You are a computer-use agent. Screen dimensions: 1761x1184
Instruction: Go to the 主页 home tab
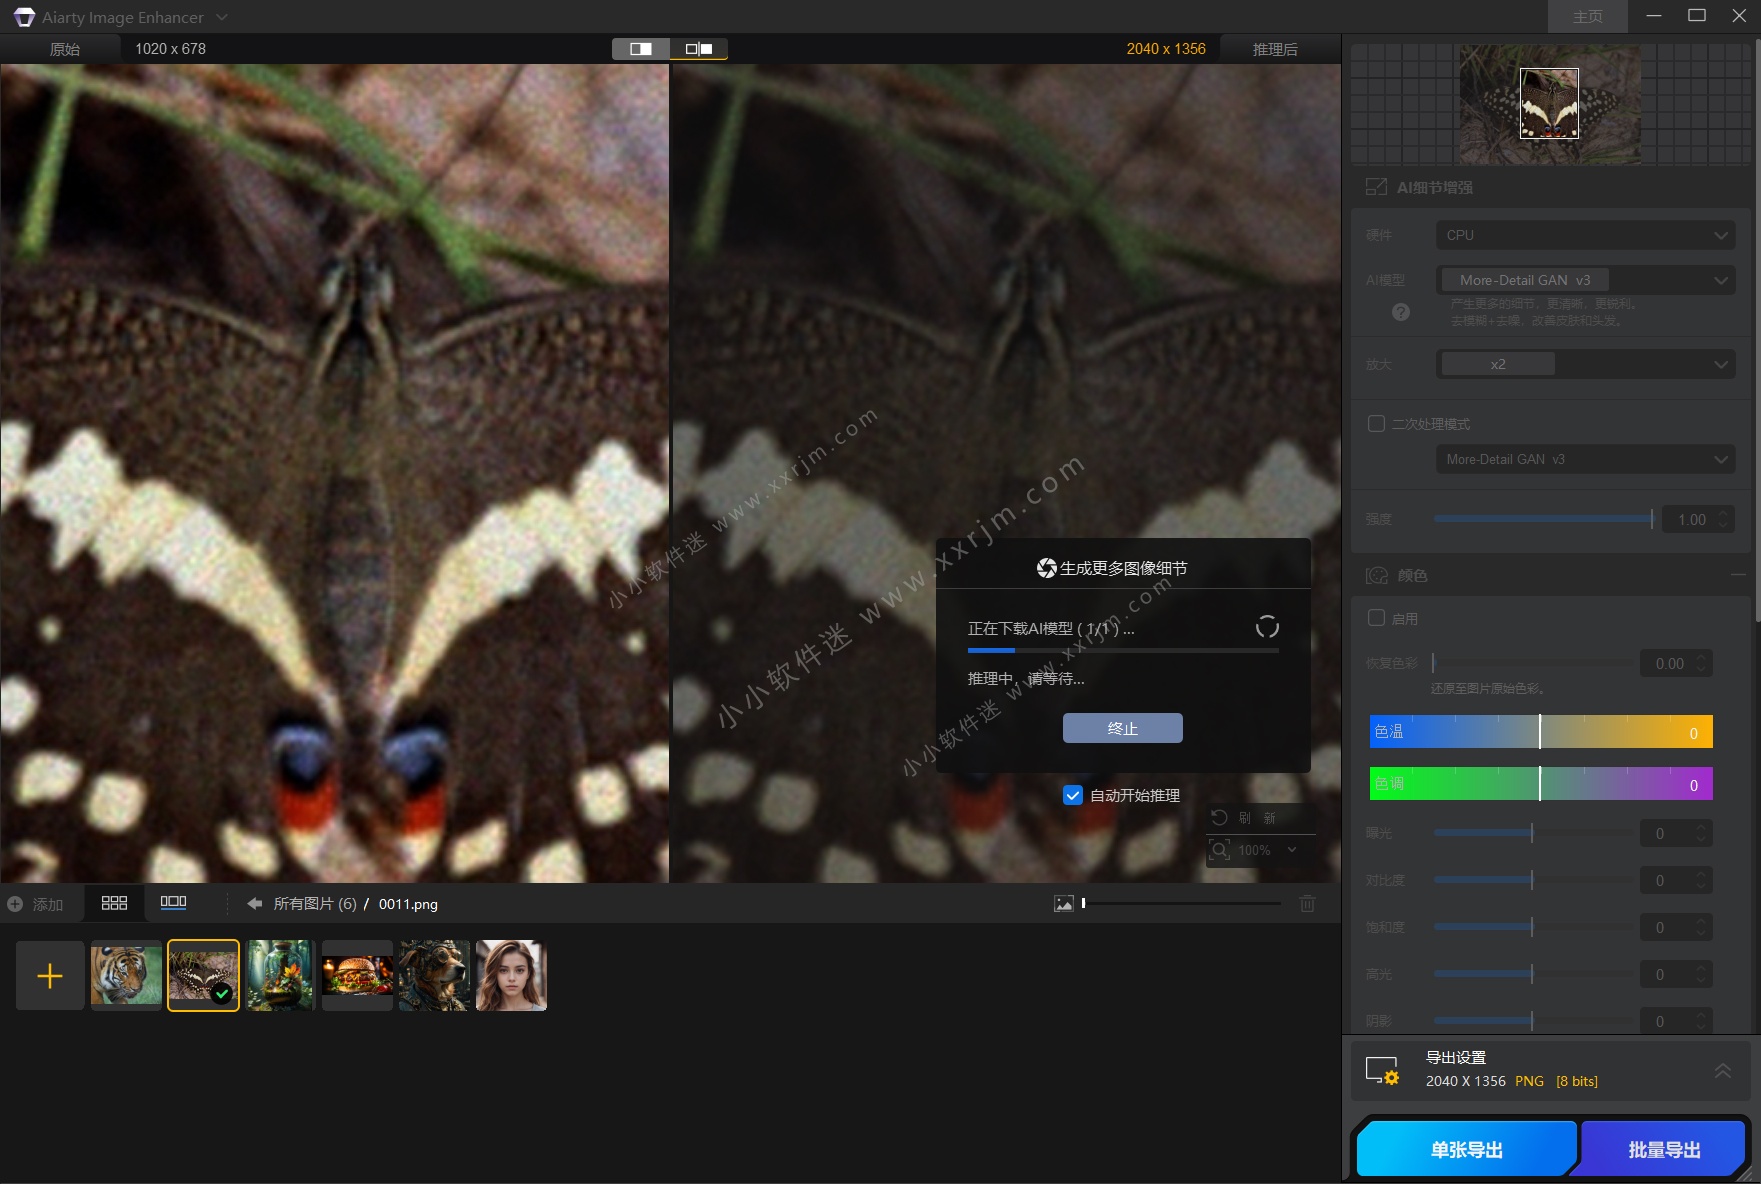(1587, 17)
